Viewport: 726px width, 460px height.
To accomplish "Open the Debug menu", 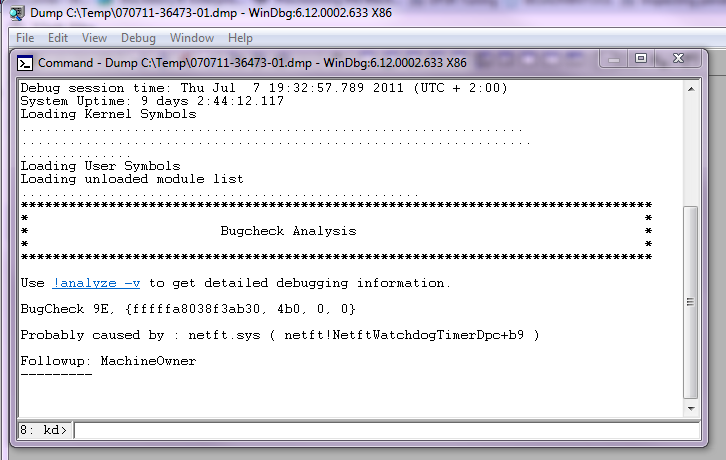I will pos(138,38).
